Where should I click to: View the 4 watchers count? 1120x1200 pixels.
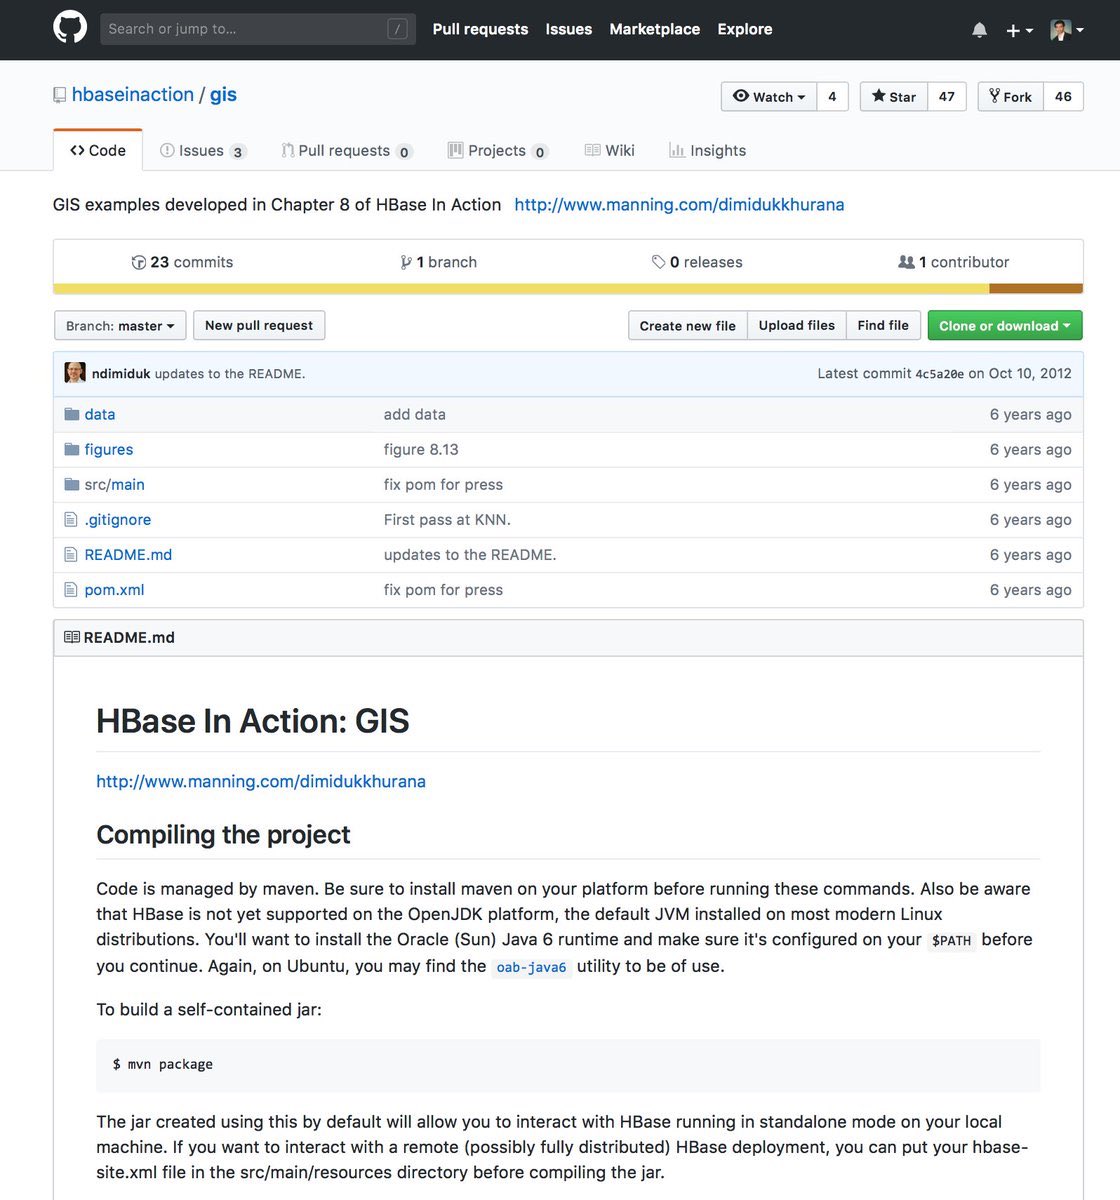[x=832, y=96]
